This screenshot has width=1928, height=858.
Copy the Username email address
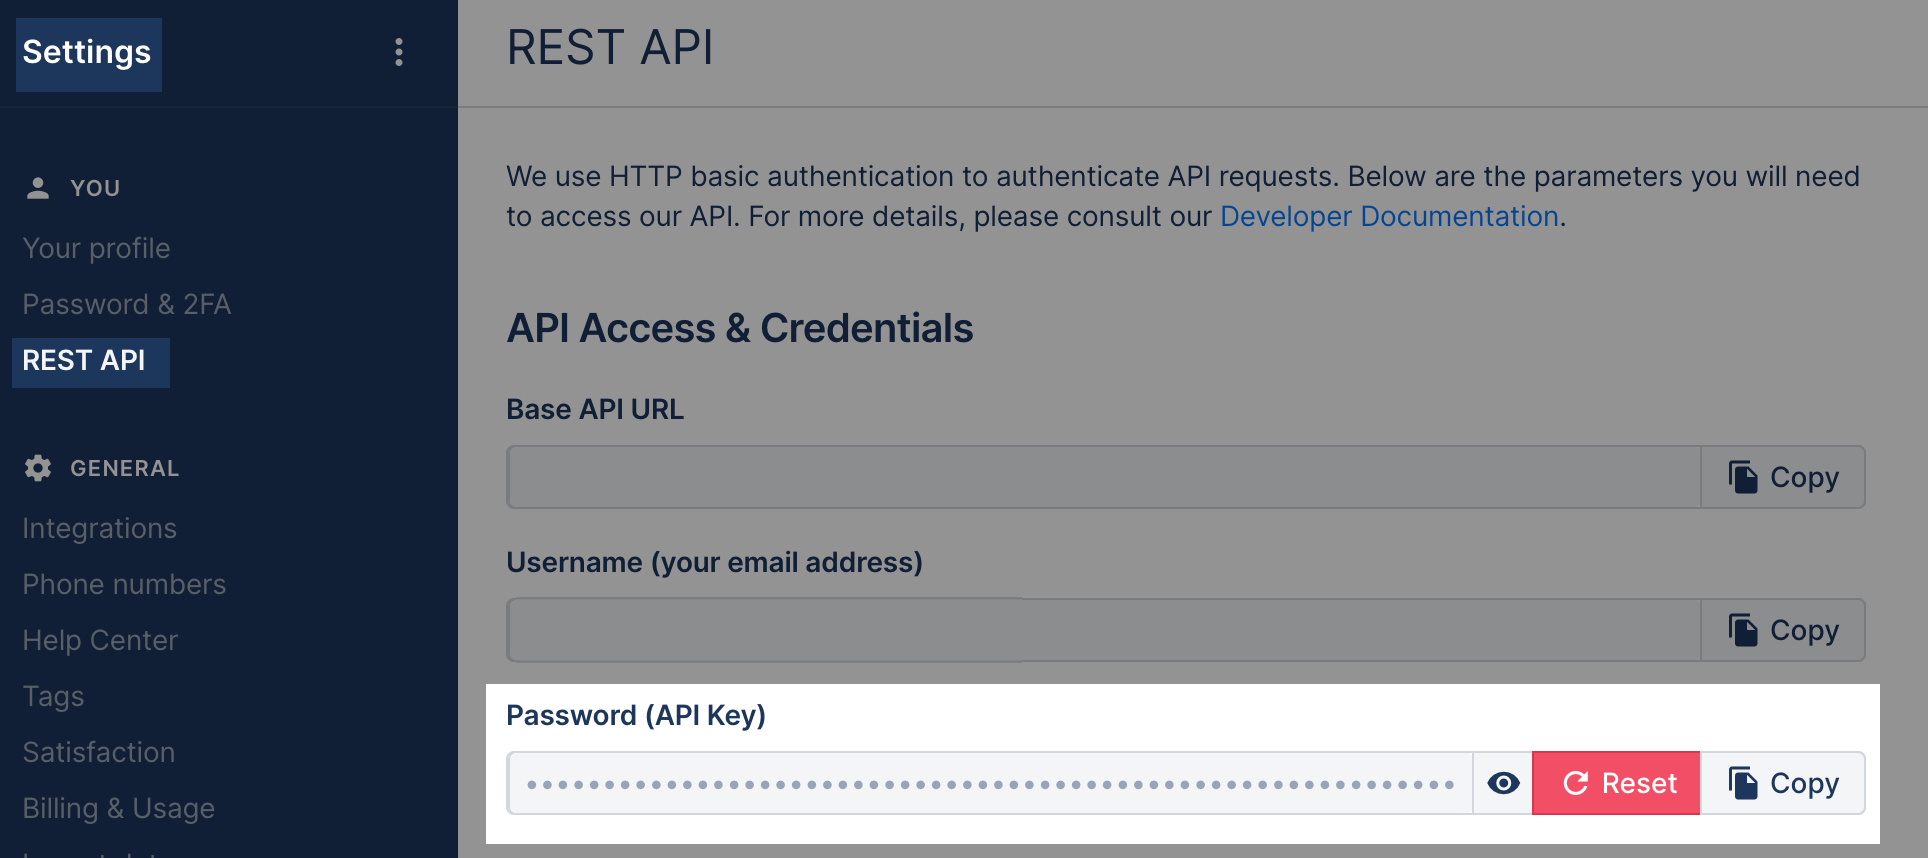(x=1783, y=630)
